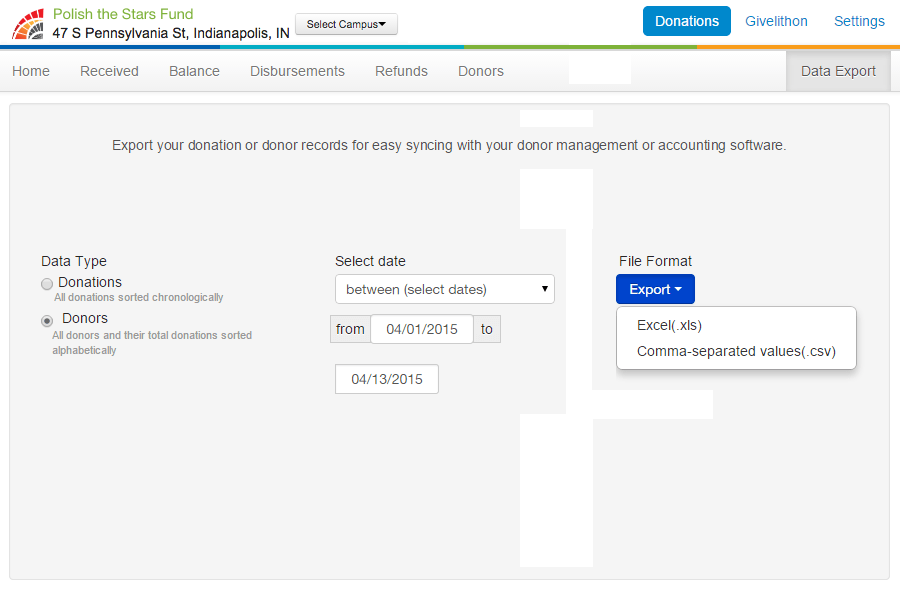View the Refunds tab

point(401,71)
